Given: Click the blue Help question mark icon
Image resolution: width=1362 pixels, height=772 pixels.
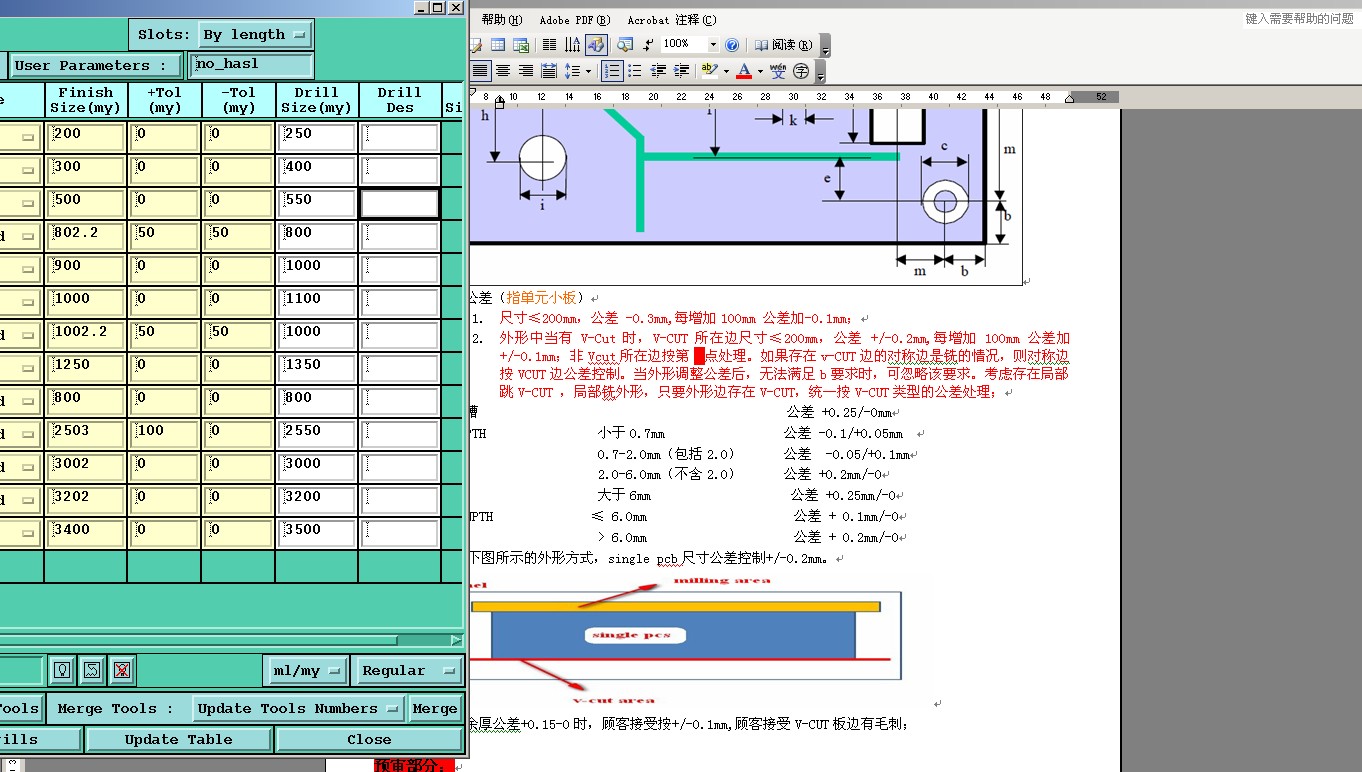Looking at the screenshot, I should [x=732, y=44].
